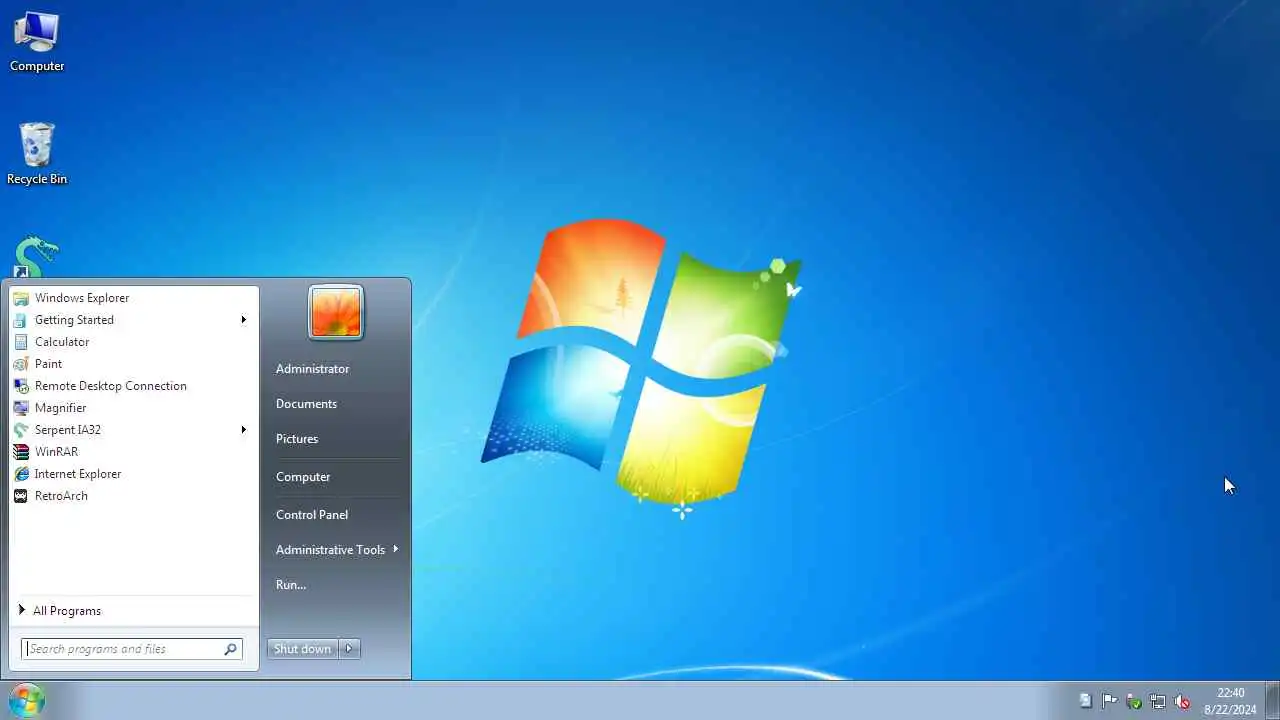Image resolution: width=1280 pixels, height=720 pixels.
Task: Click the Serpent IA32 icon in Start menu
Action: (x=20, y=430)
